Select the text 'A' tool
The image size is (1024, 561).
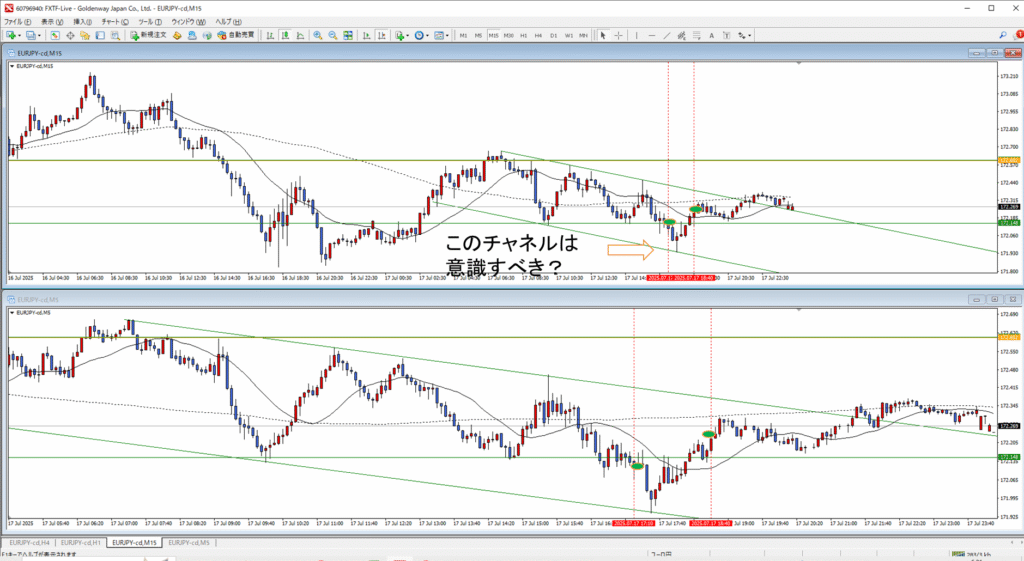pos(711,35)
